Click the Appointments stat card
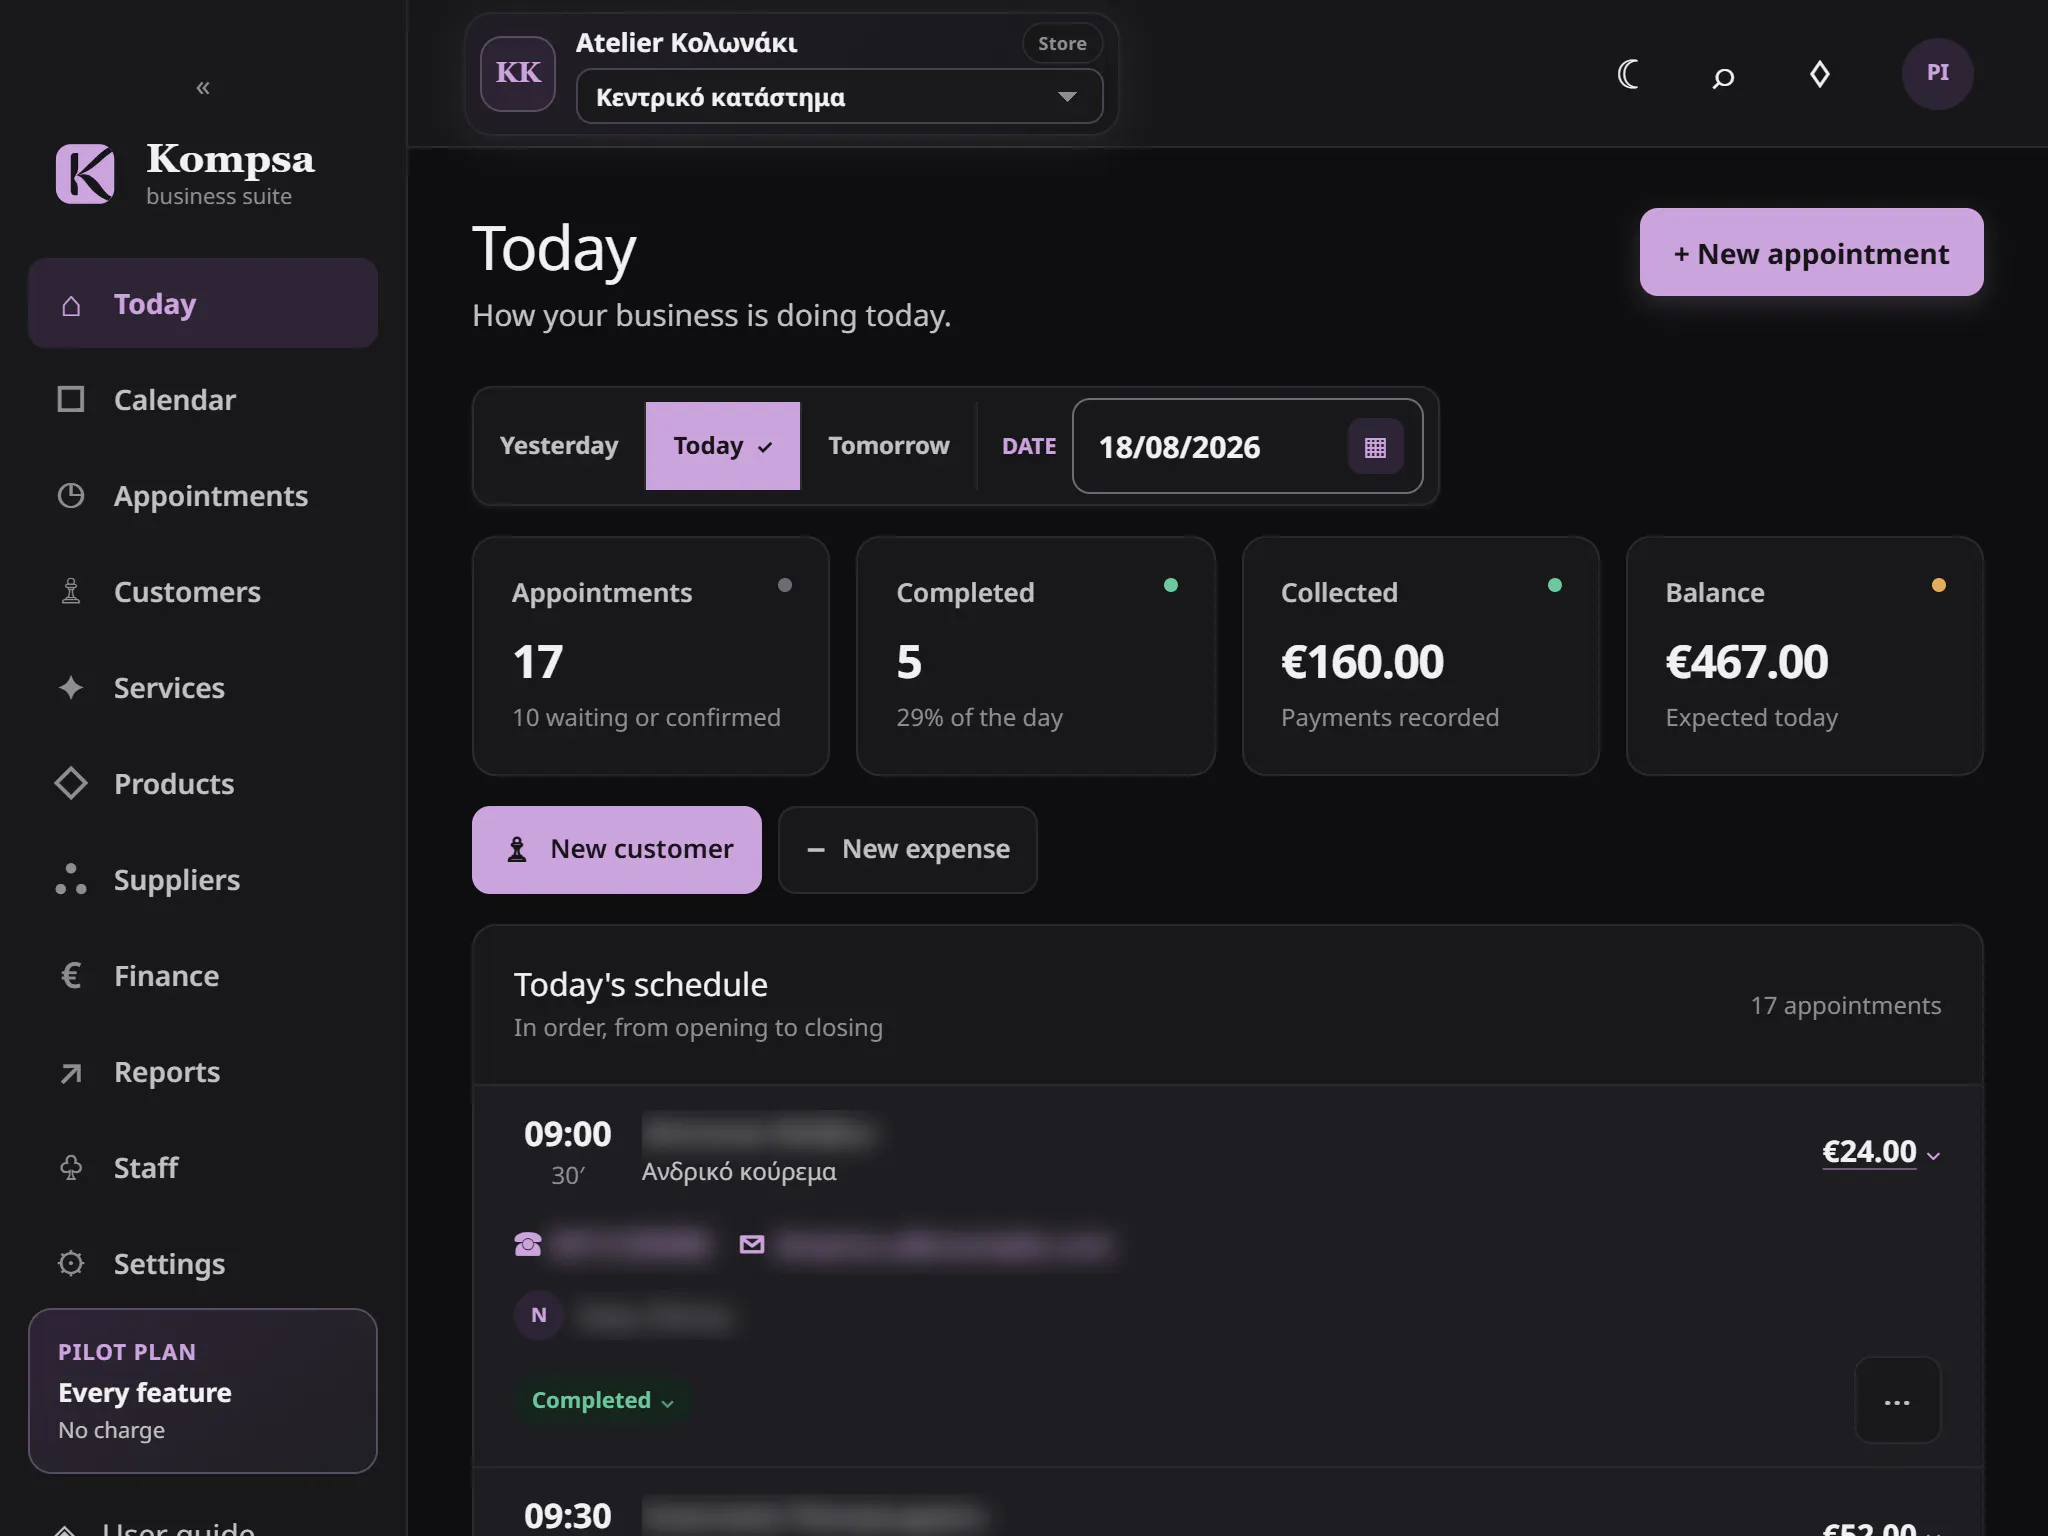 point(651,656)
